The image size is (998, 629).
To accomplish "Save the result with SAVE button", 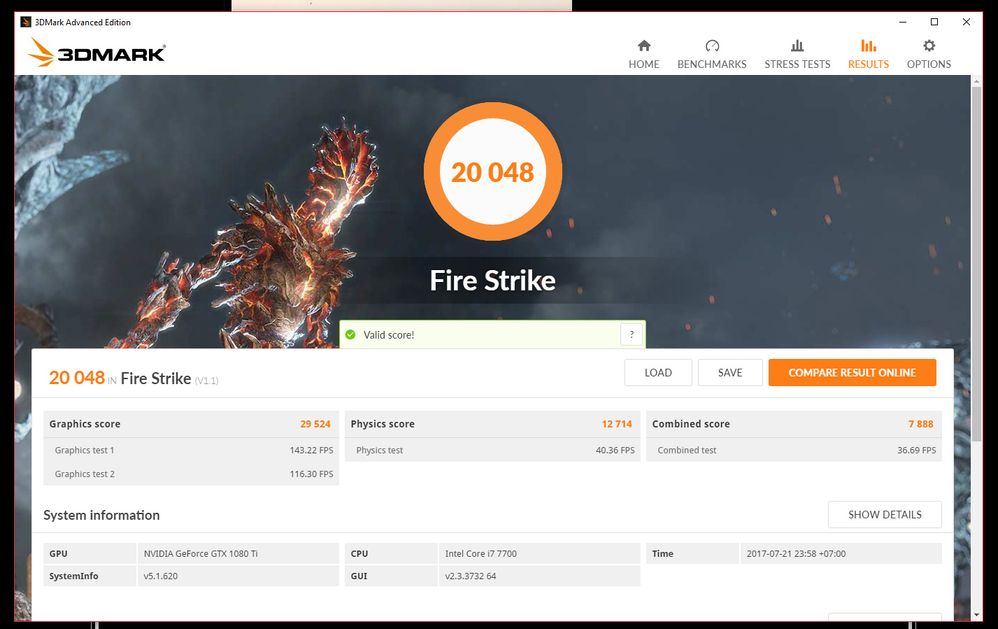I will (x=730, y=372).
